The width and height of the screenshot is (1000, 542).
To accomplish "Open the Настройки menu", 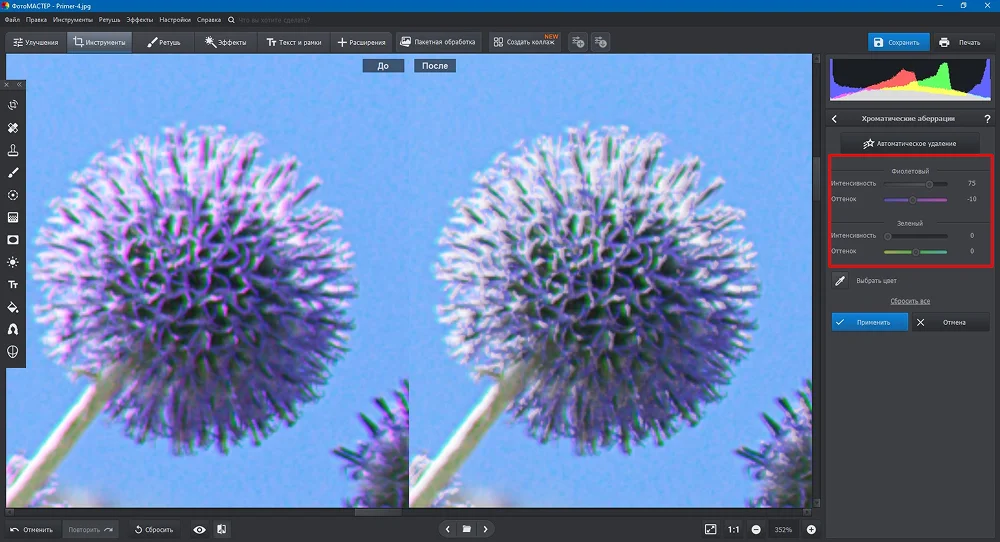I will point(175,20).
